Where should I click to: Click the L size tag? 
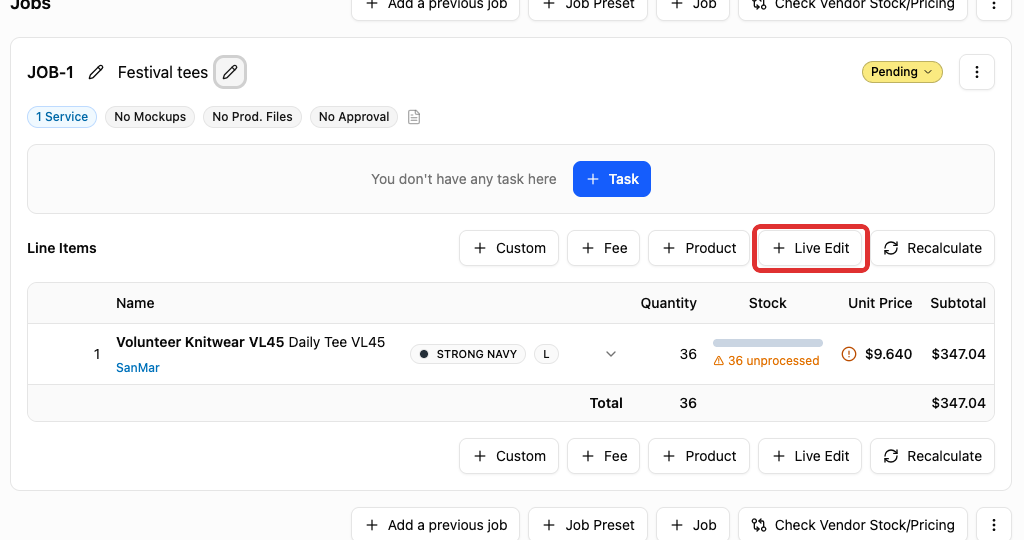[x=547, y=354]
